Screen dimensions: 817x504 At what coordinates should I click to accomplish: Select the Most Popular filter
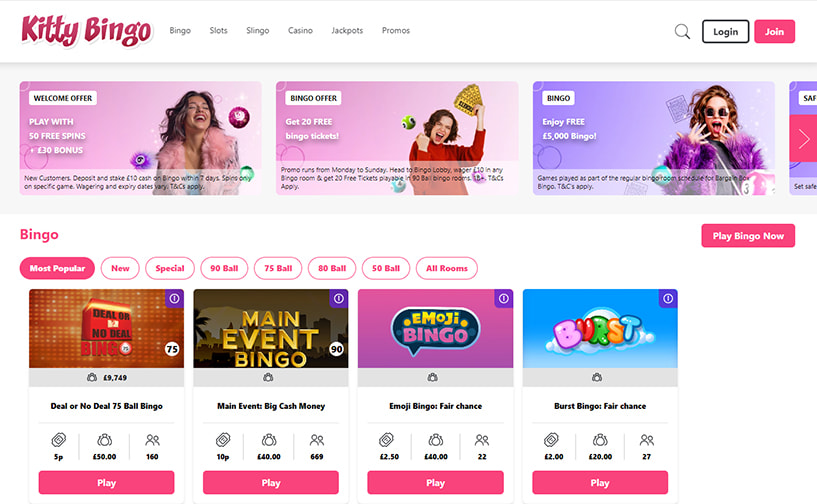(57, 268)
